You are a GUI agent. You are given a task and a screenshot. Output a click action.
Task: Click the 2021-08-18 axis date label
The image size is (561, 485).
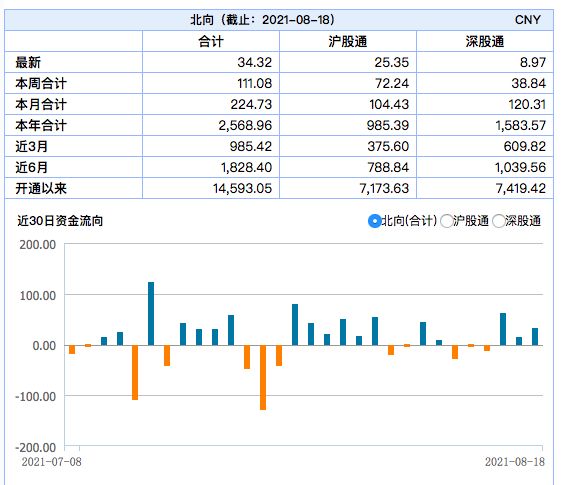[x=515, y=462]
